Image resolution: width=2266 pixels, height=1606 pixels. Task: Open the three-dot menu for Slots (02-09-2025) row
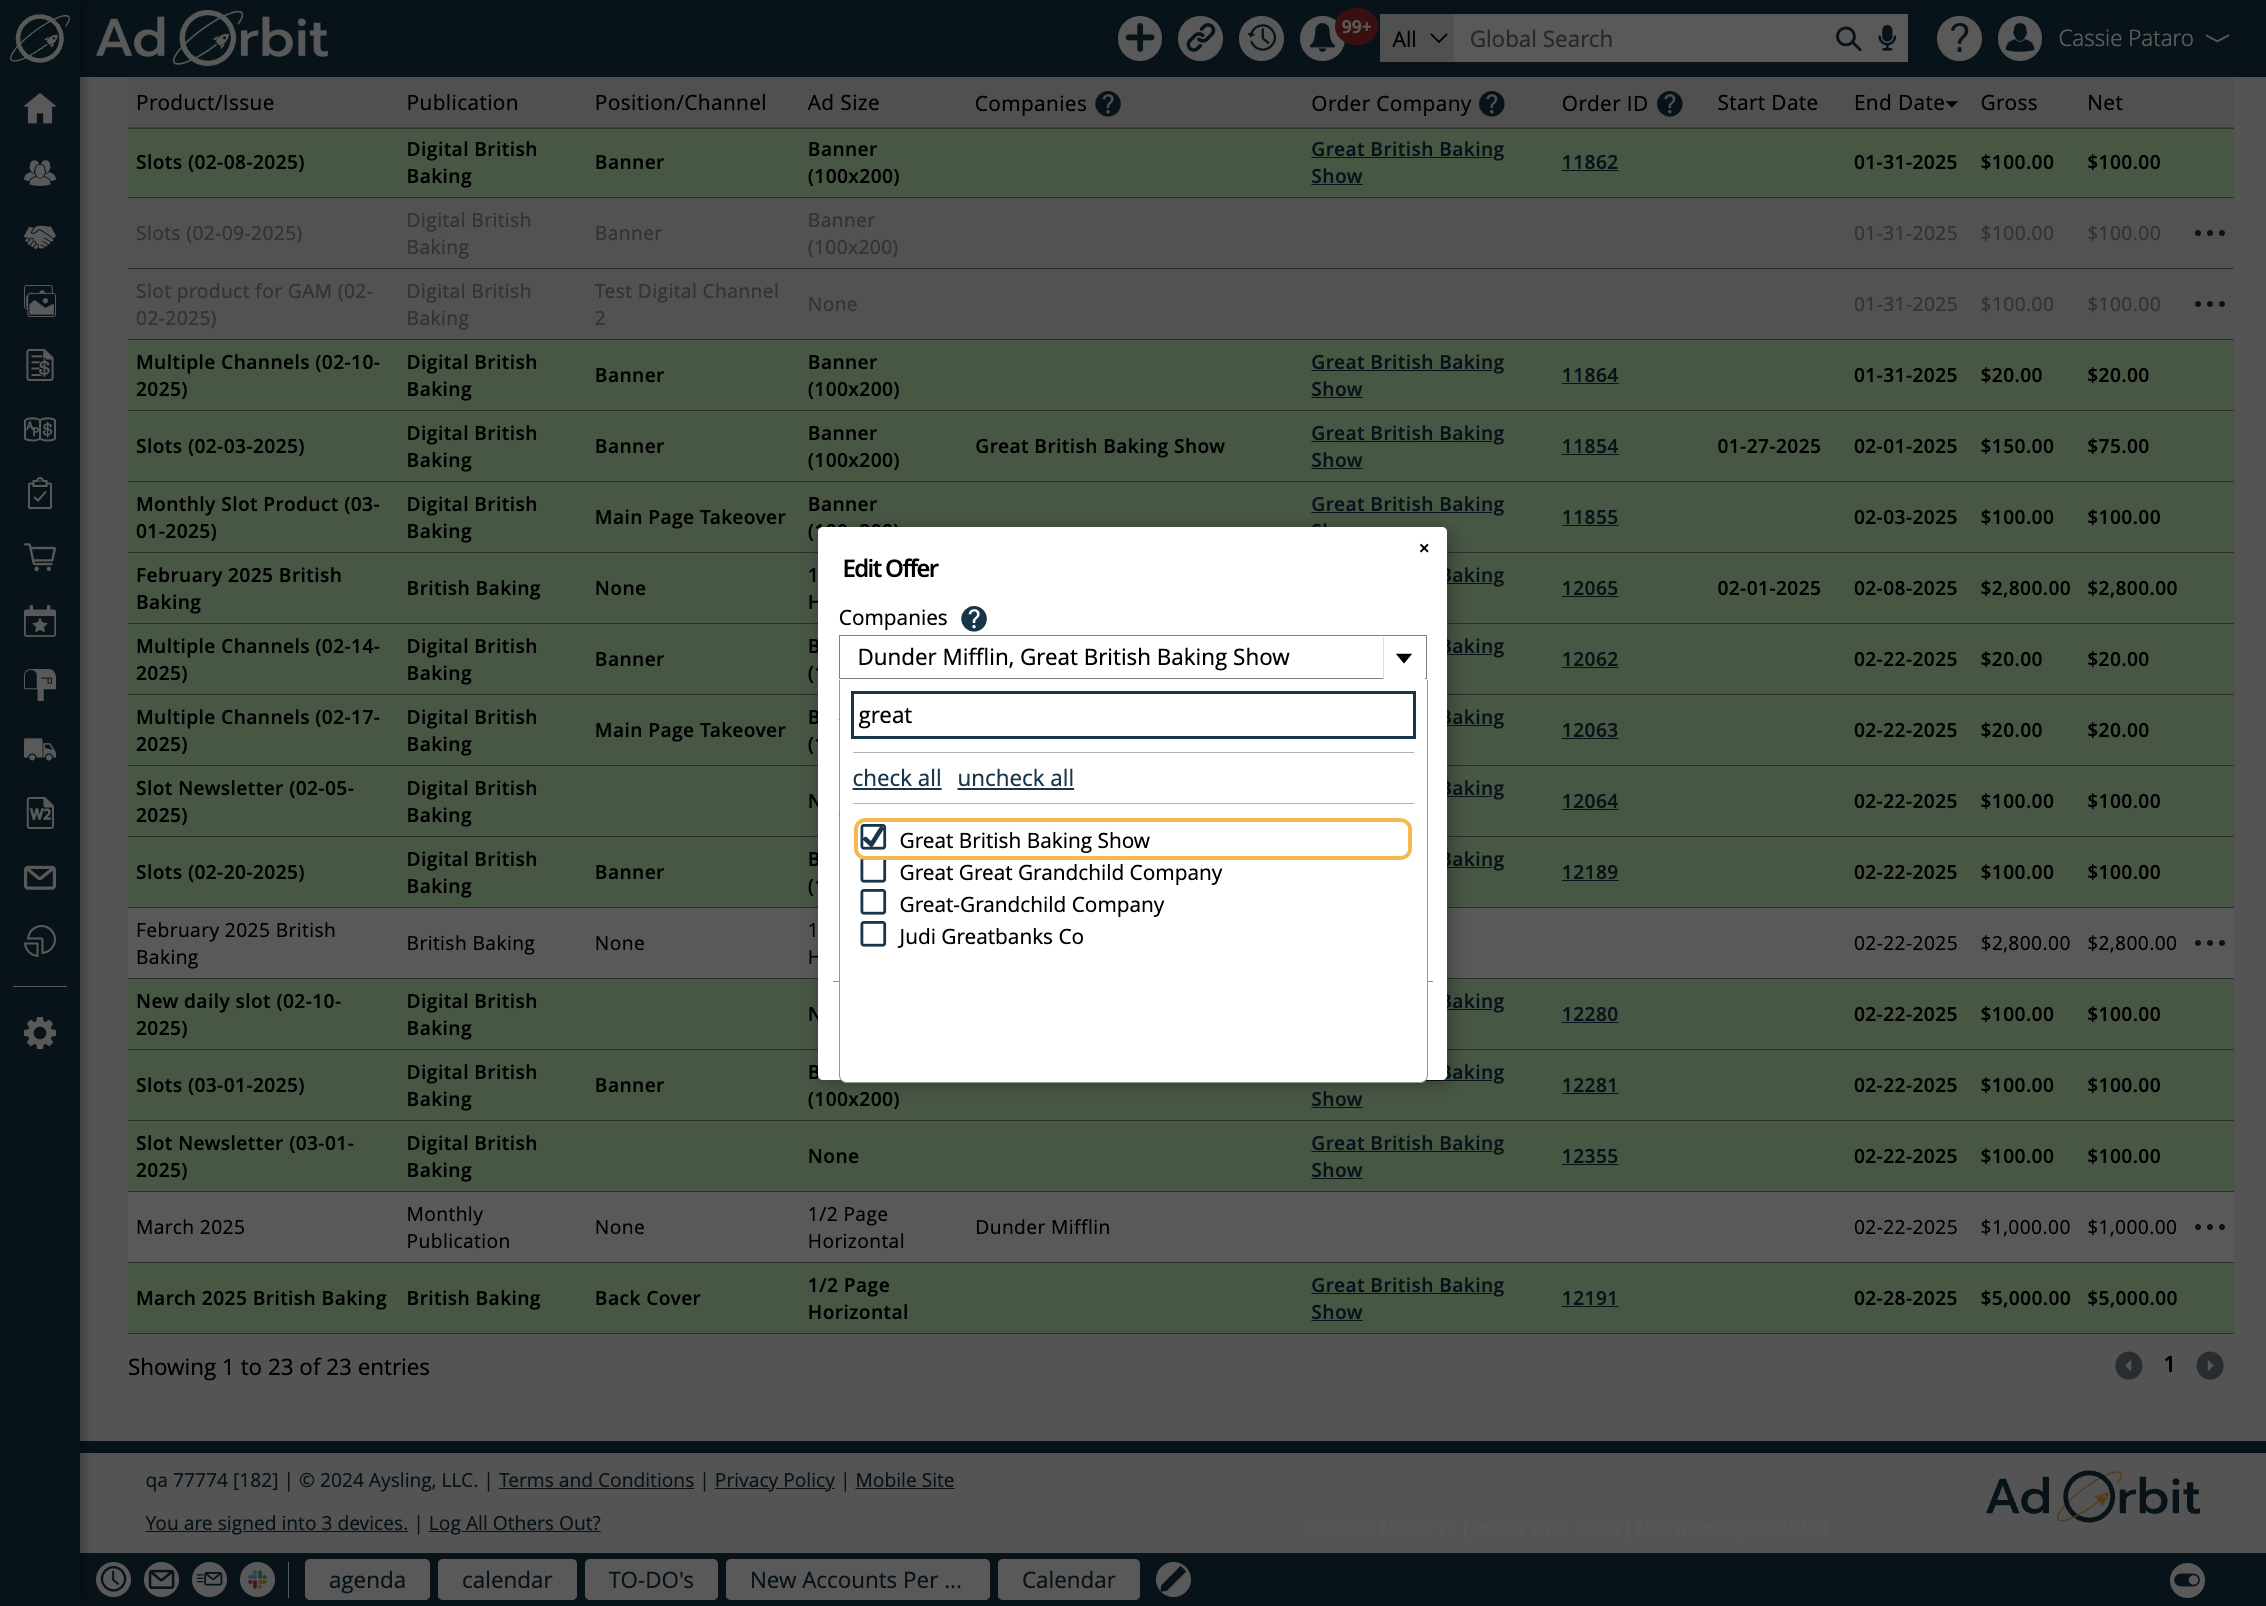click(2209, 233)
